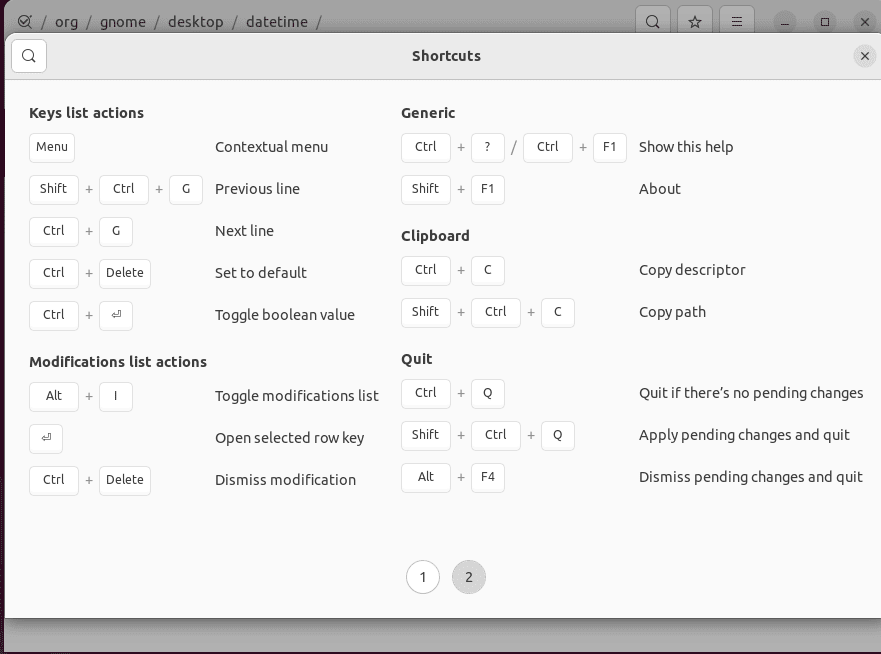
Task: Open the hamburger menu in the header bar
Action: click(737, 20)
